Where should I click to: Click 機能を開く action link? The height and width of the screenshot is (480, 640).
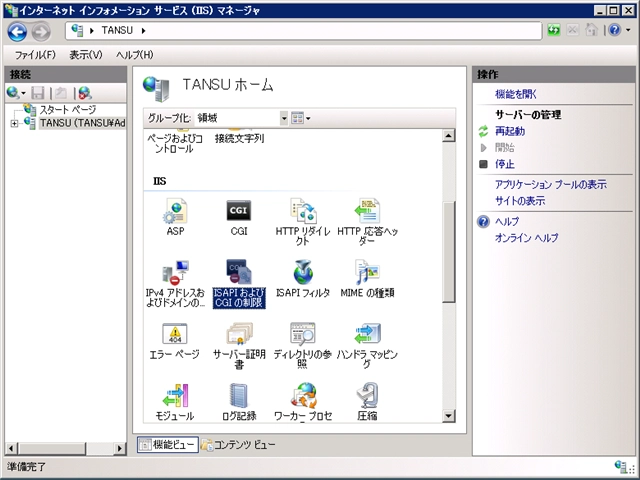pos(516,94)
